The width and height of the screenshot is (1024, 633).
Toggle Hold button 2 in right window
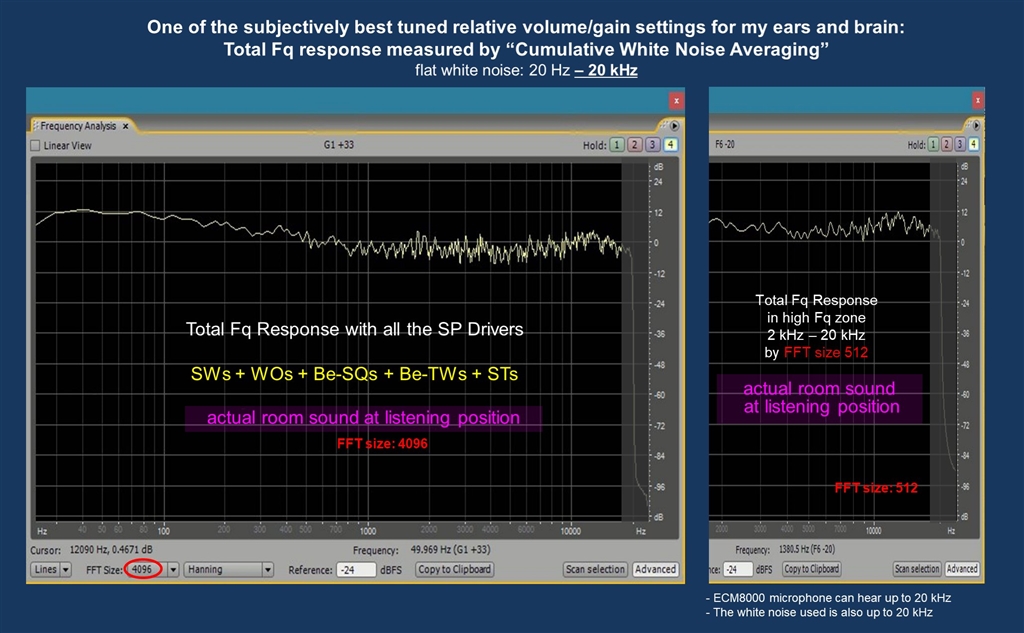coord(947,144)
